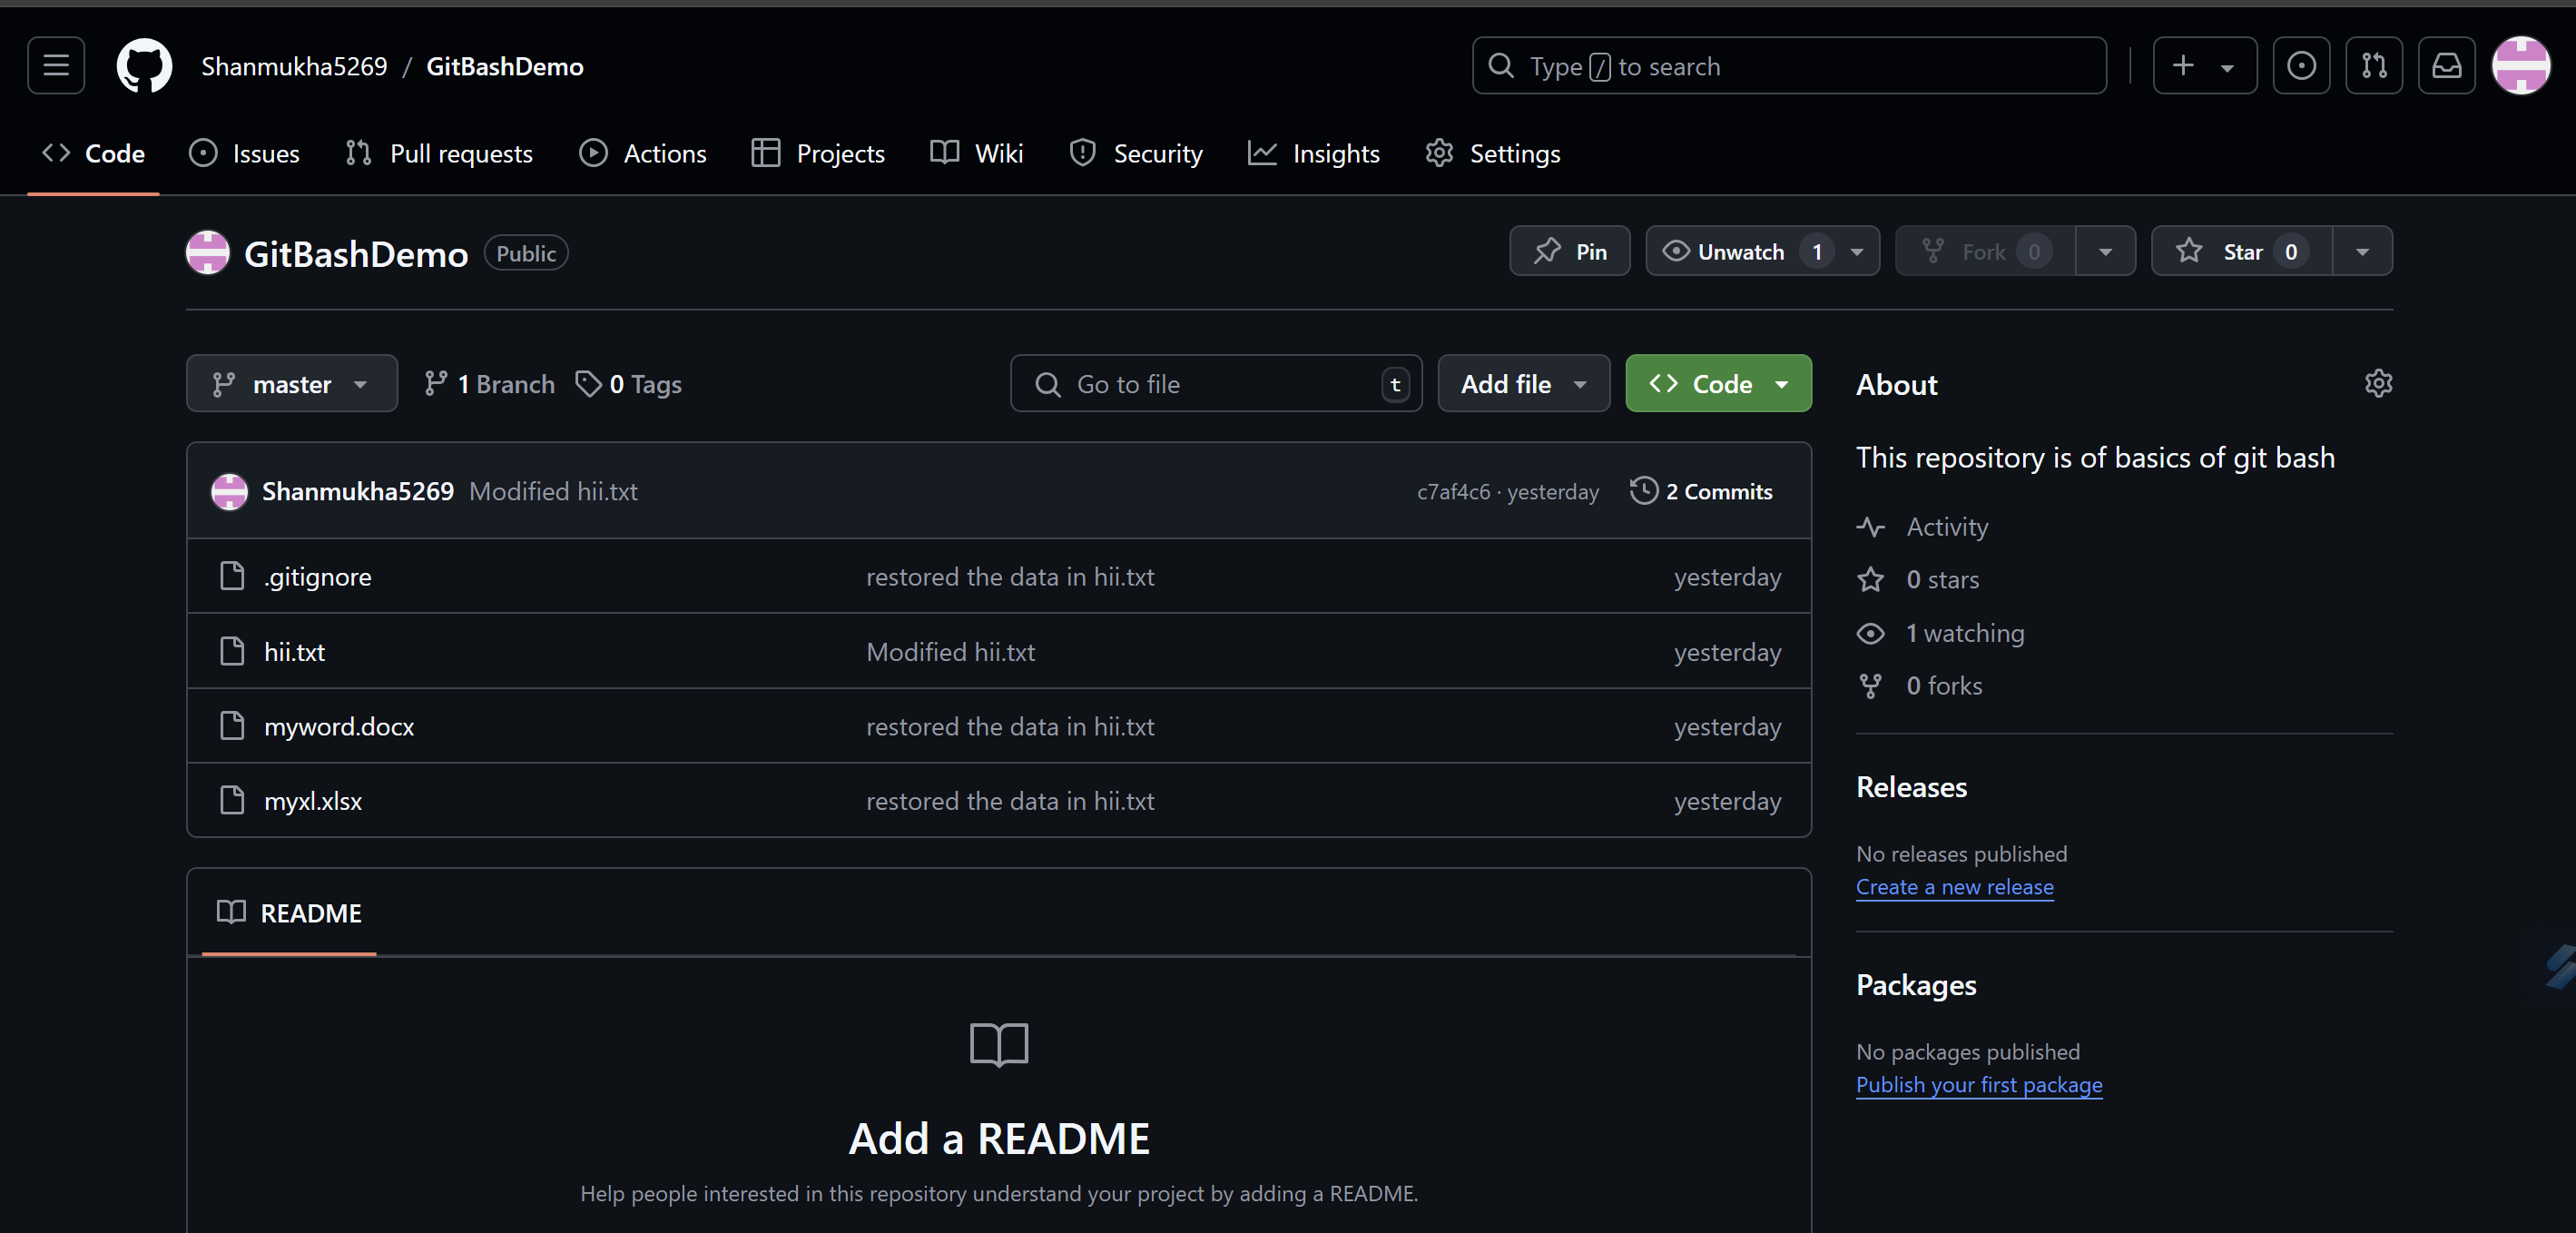Pin the GitBashDemo repository
The image size is (2576, 1233).
click(1569, 252)
